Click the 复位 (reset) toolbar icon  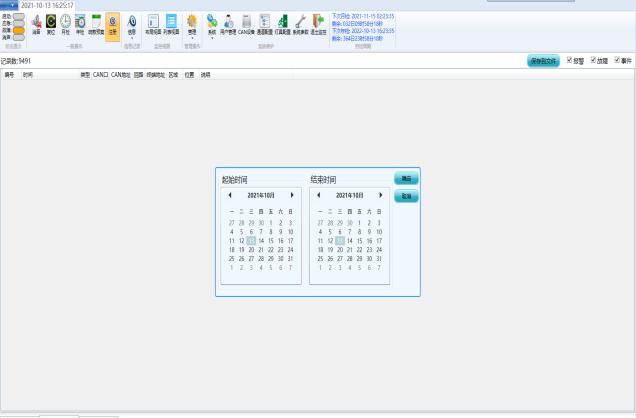pos(51,22)
